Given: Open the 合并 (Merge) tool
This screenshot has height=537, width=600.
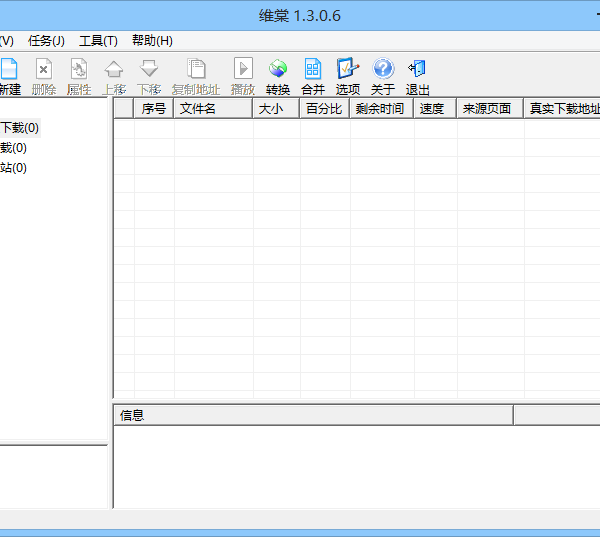Looking at the screenshot, I should coord(313,69).
